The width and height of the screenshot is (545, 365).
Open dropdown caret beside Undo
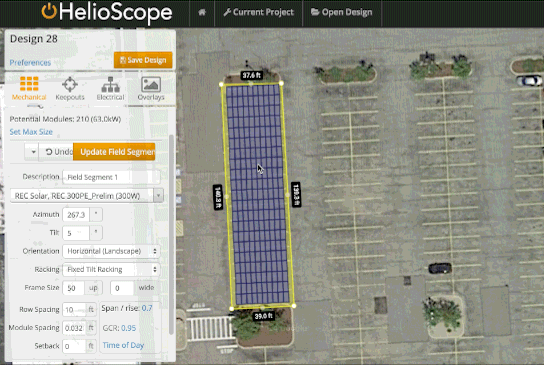click(32, 152)
